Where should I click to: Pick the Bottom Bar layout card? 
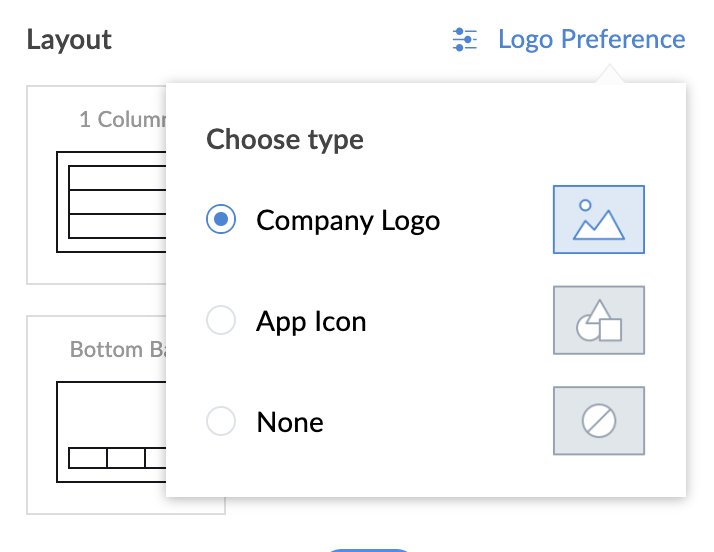[96, 415]
